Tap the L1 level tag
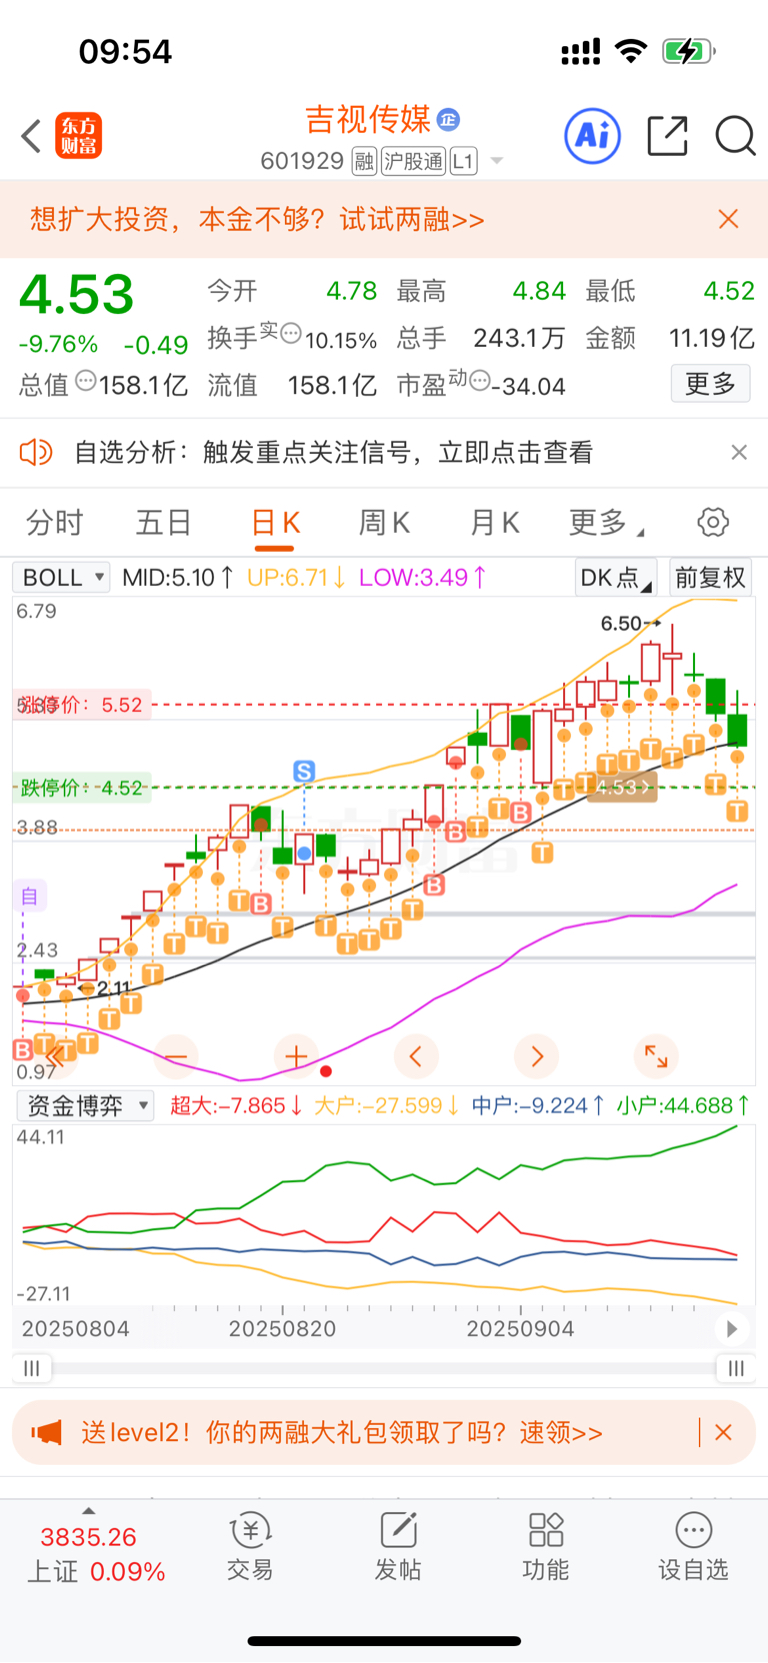Viewport: 768px width, 1663px height. point(463,161)
